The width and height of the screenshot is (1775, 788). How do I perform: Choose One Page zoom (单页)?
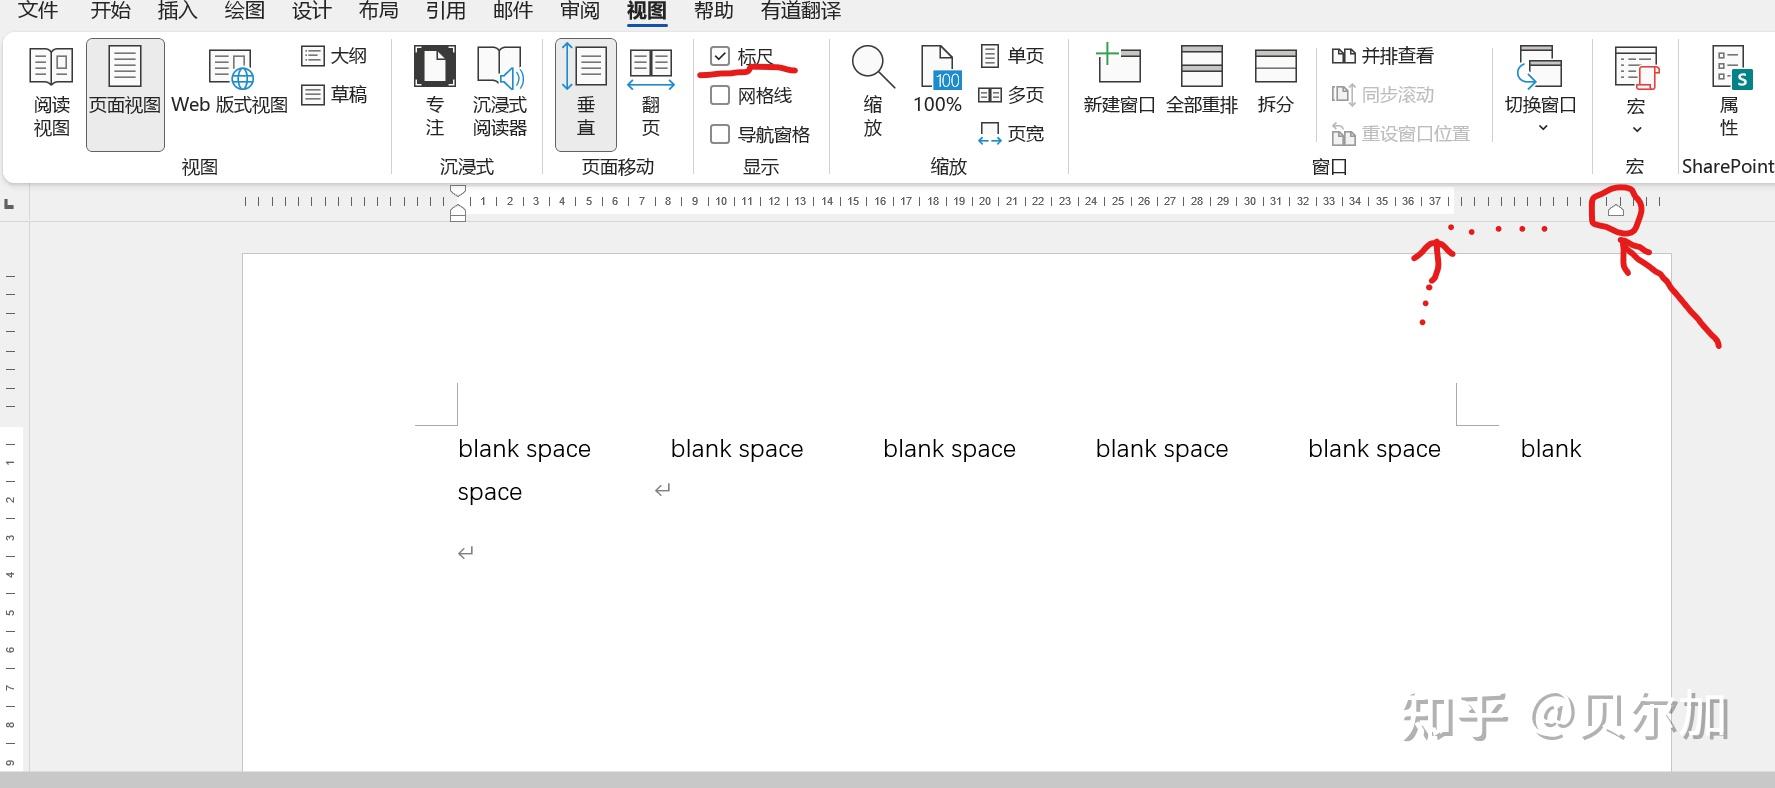point(1012,56)
